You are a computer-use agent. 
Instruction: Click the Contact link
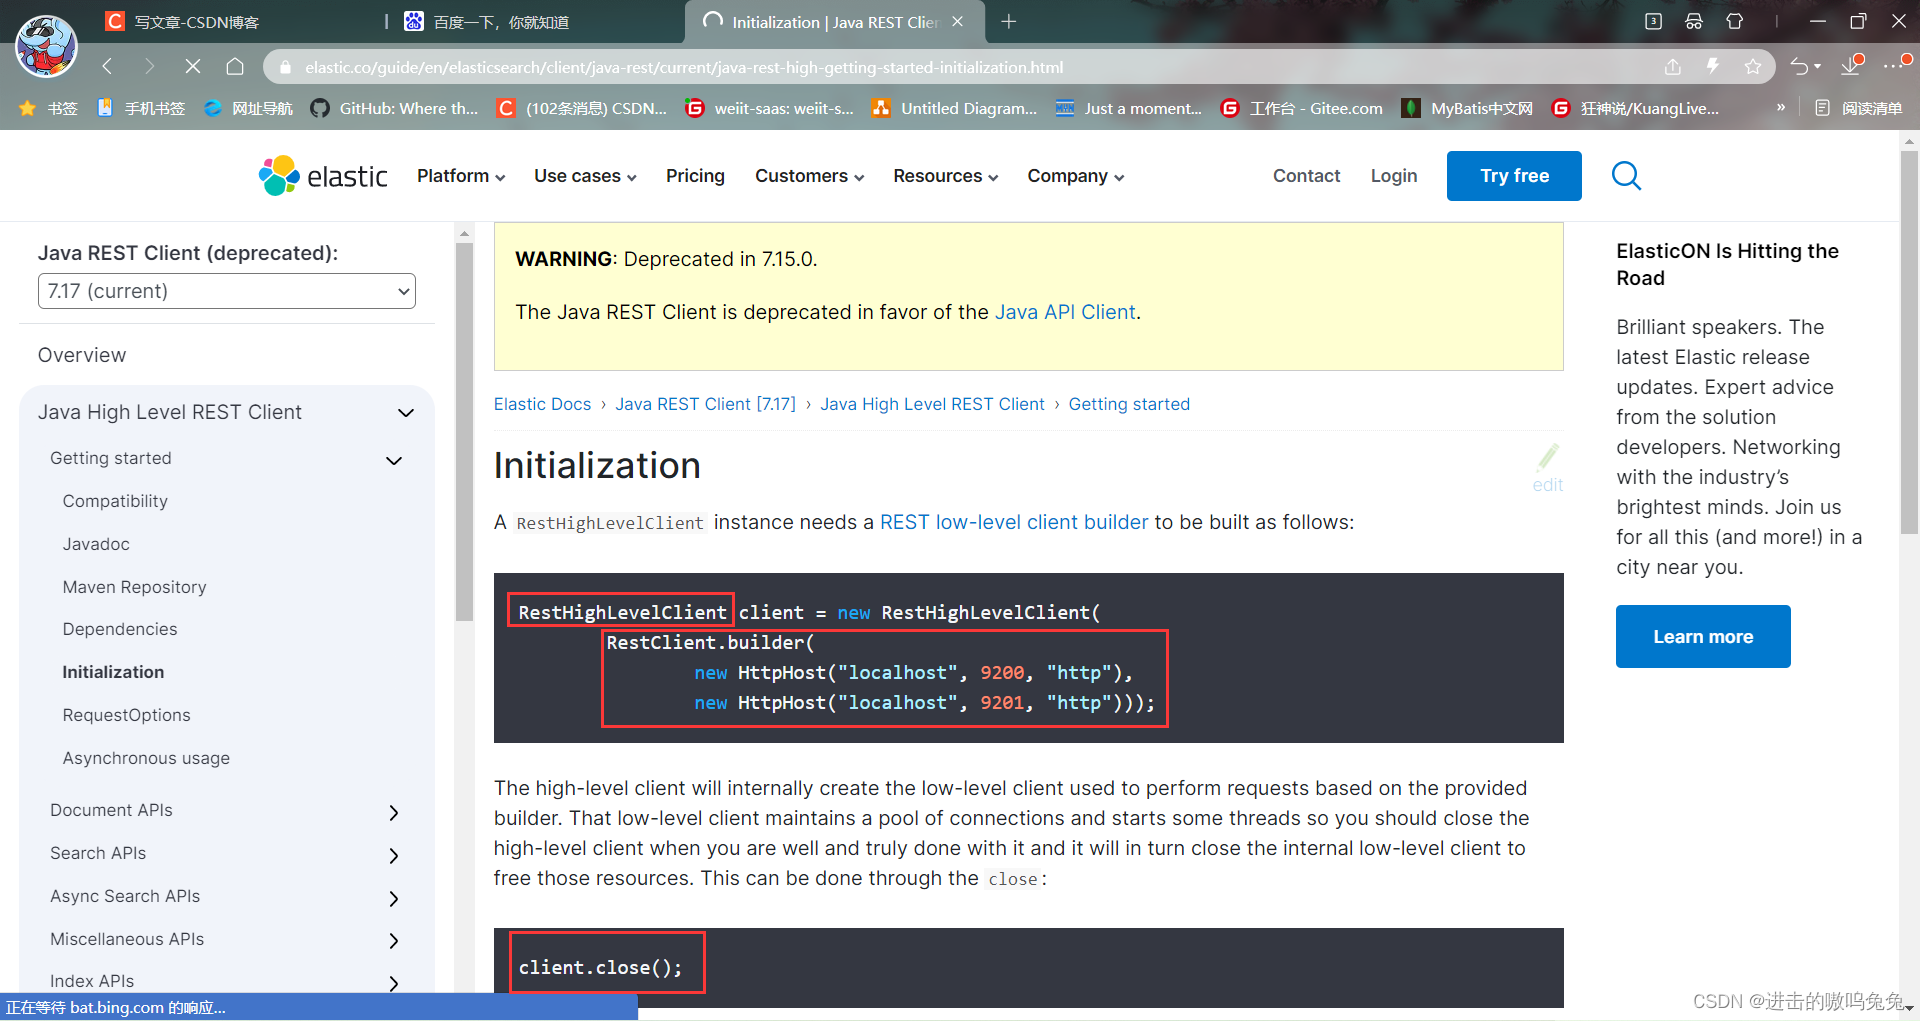(1306, 176)
